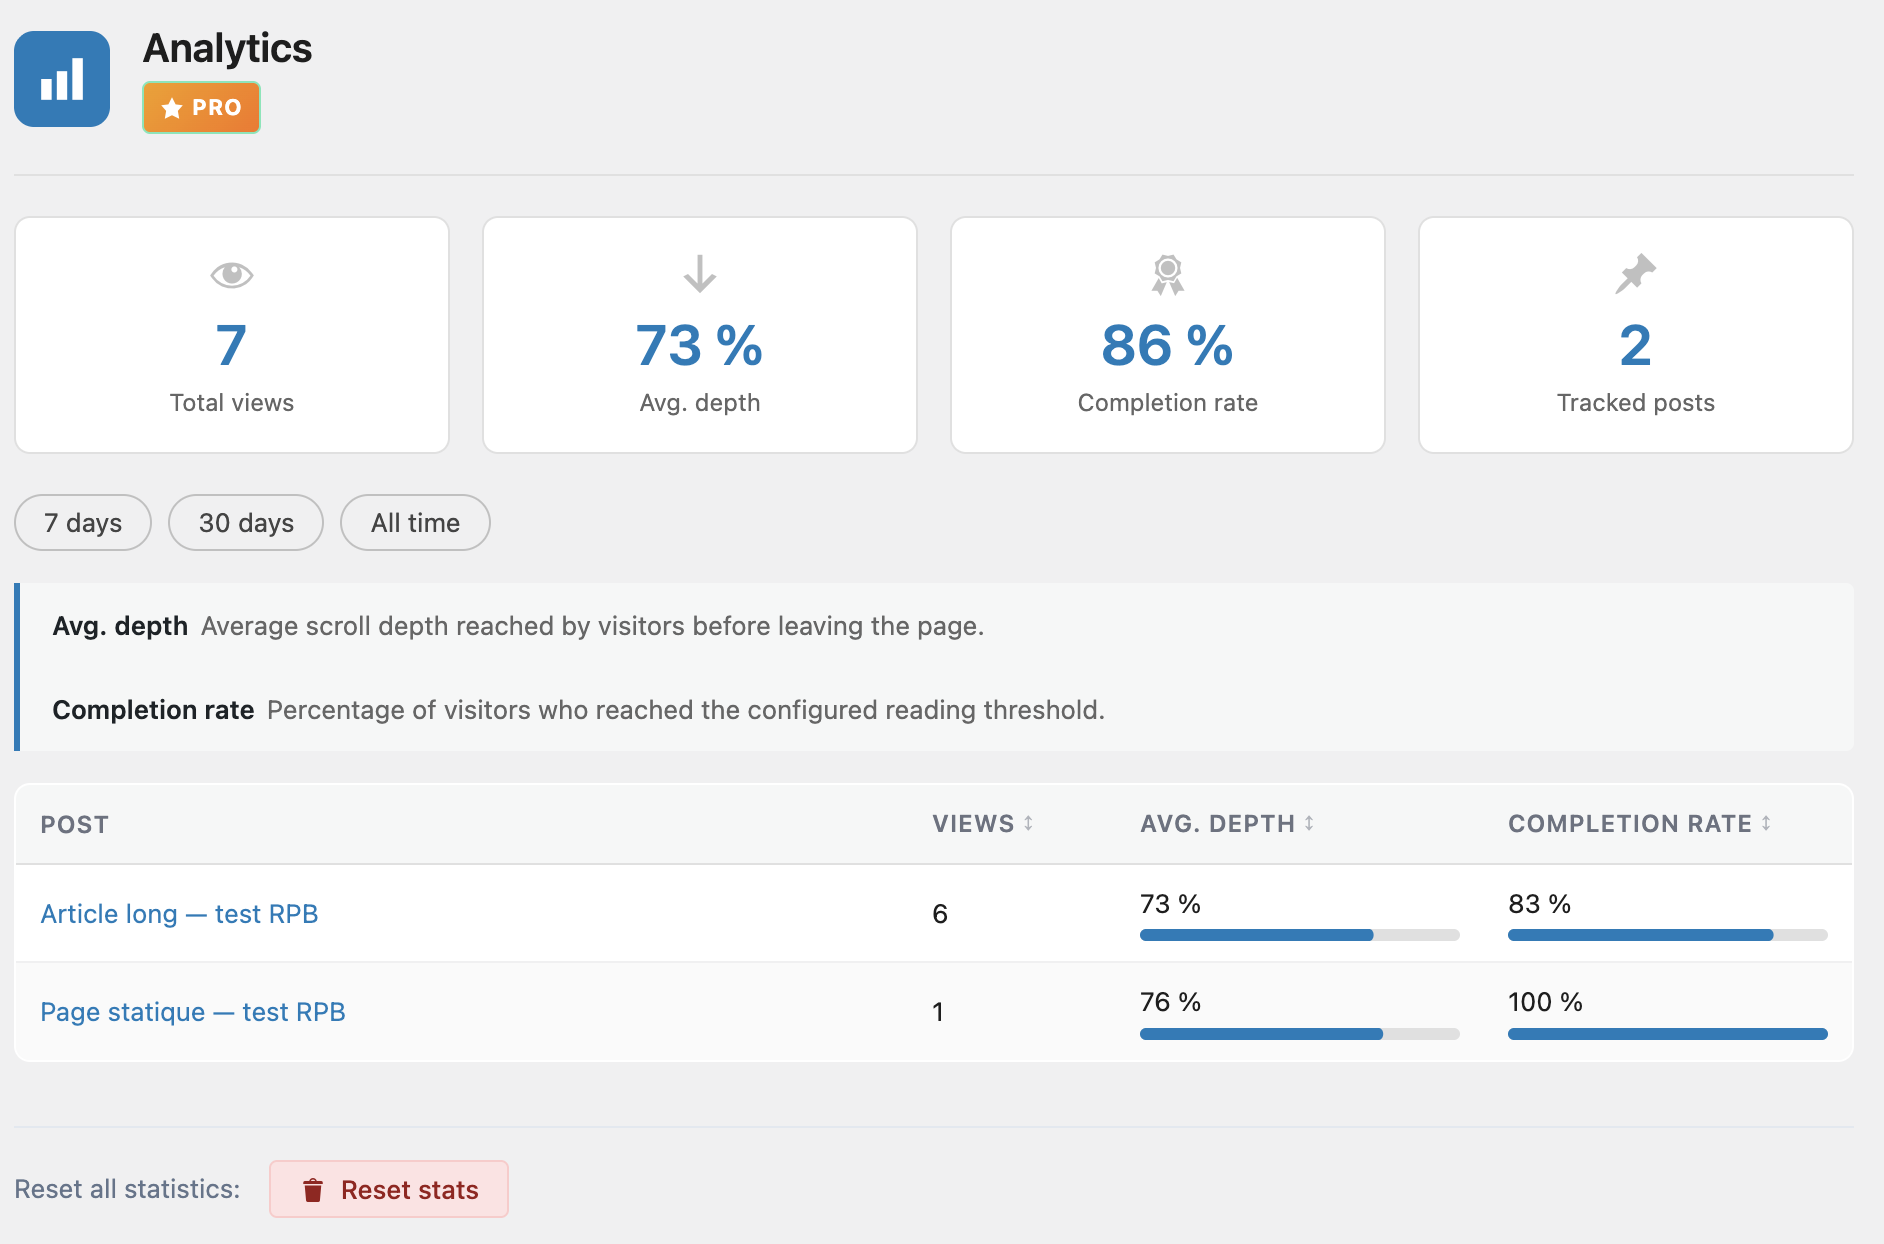Viewport: 1884px width, 1244px height.
Task: Open the Article long — test RPB post
Action: pos(179,913)
